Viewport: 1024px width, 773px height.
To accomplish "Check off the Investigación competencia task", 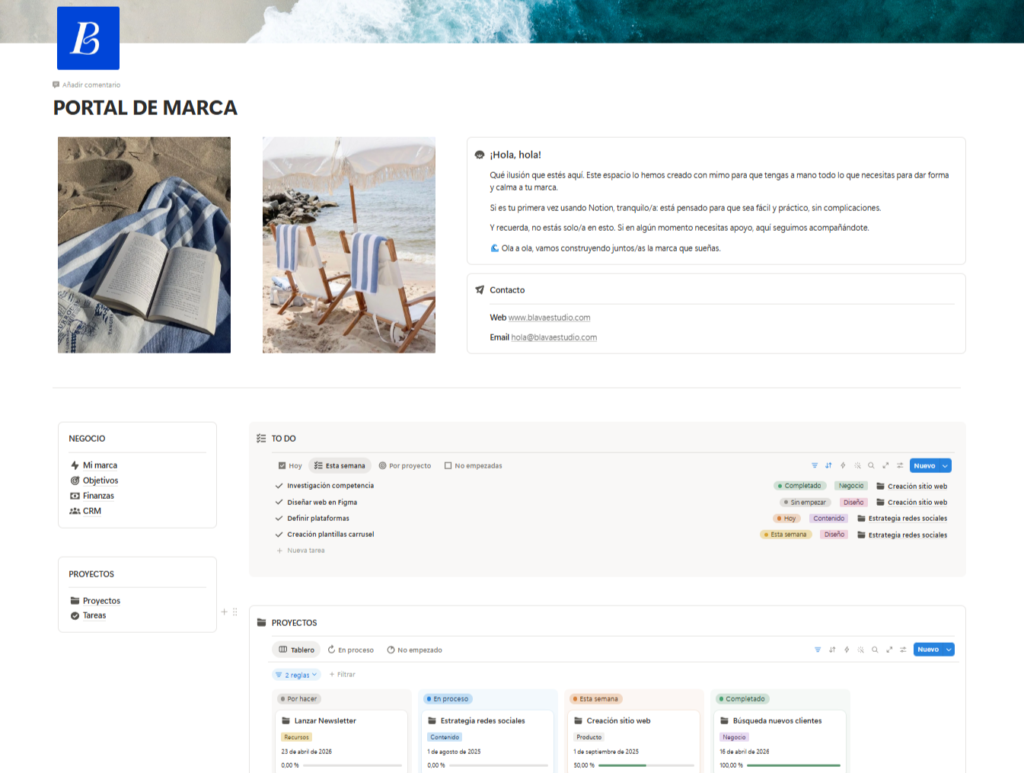I will (x=279, y=486).
